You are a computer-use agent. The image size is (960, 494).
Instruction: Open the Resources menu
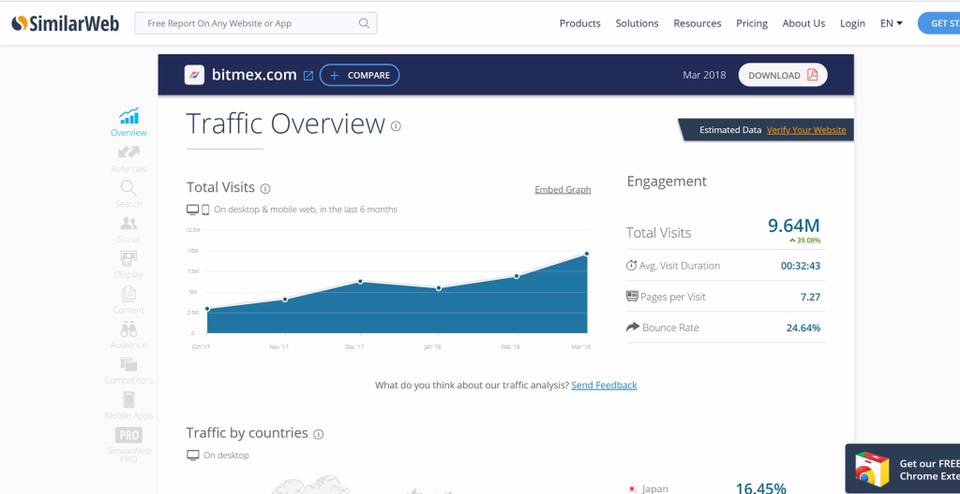point(697,23)
